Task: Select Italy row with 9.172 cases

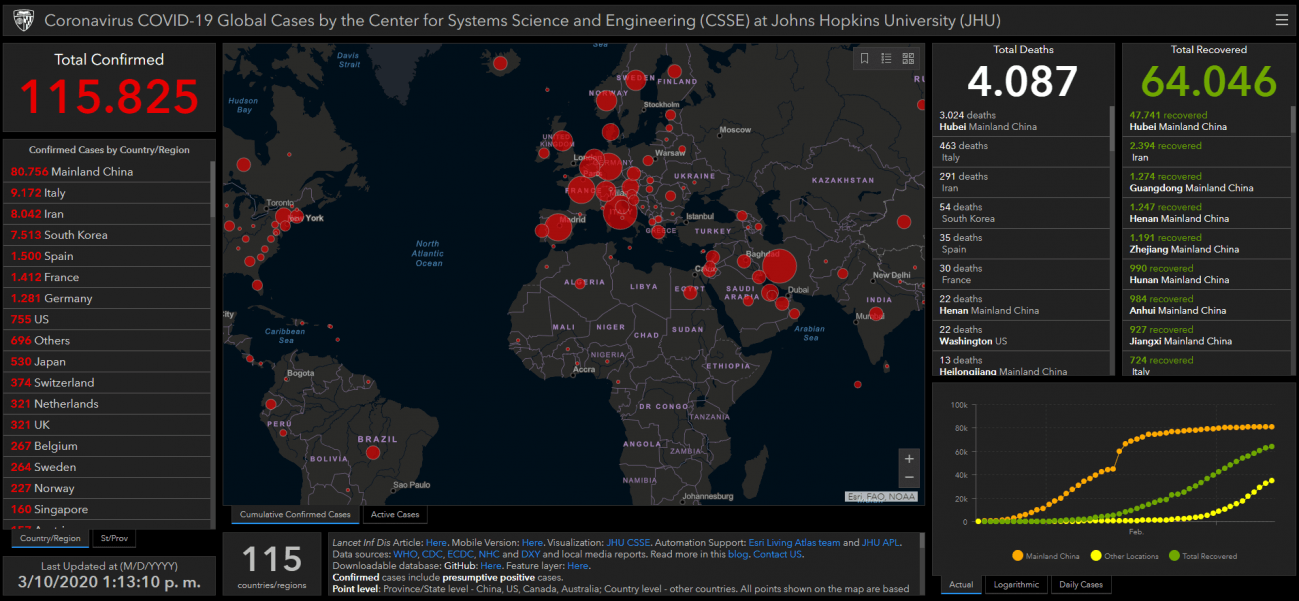Action: click(107, 192)
